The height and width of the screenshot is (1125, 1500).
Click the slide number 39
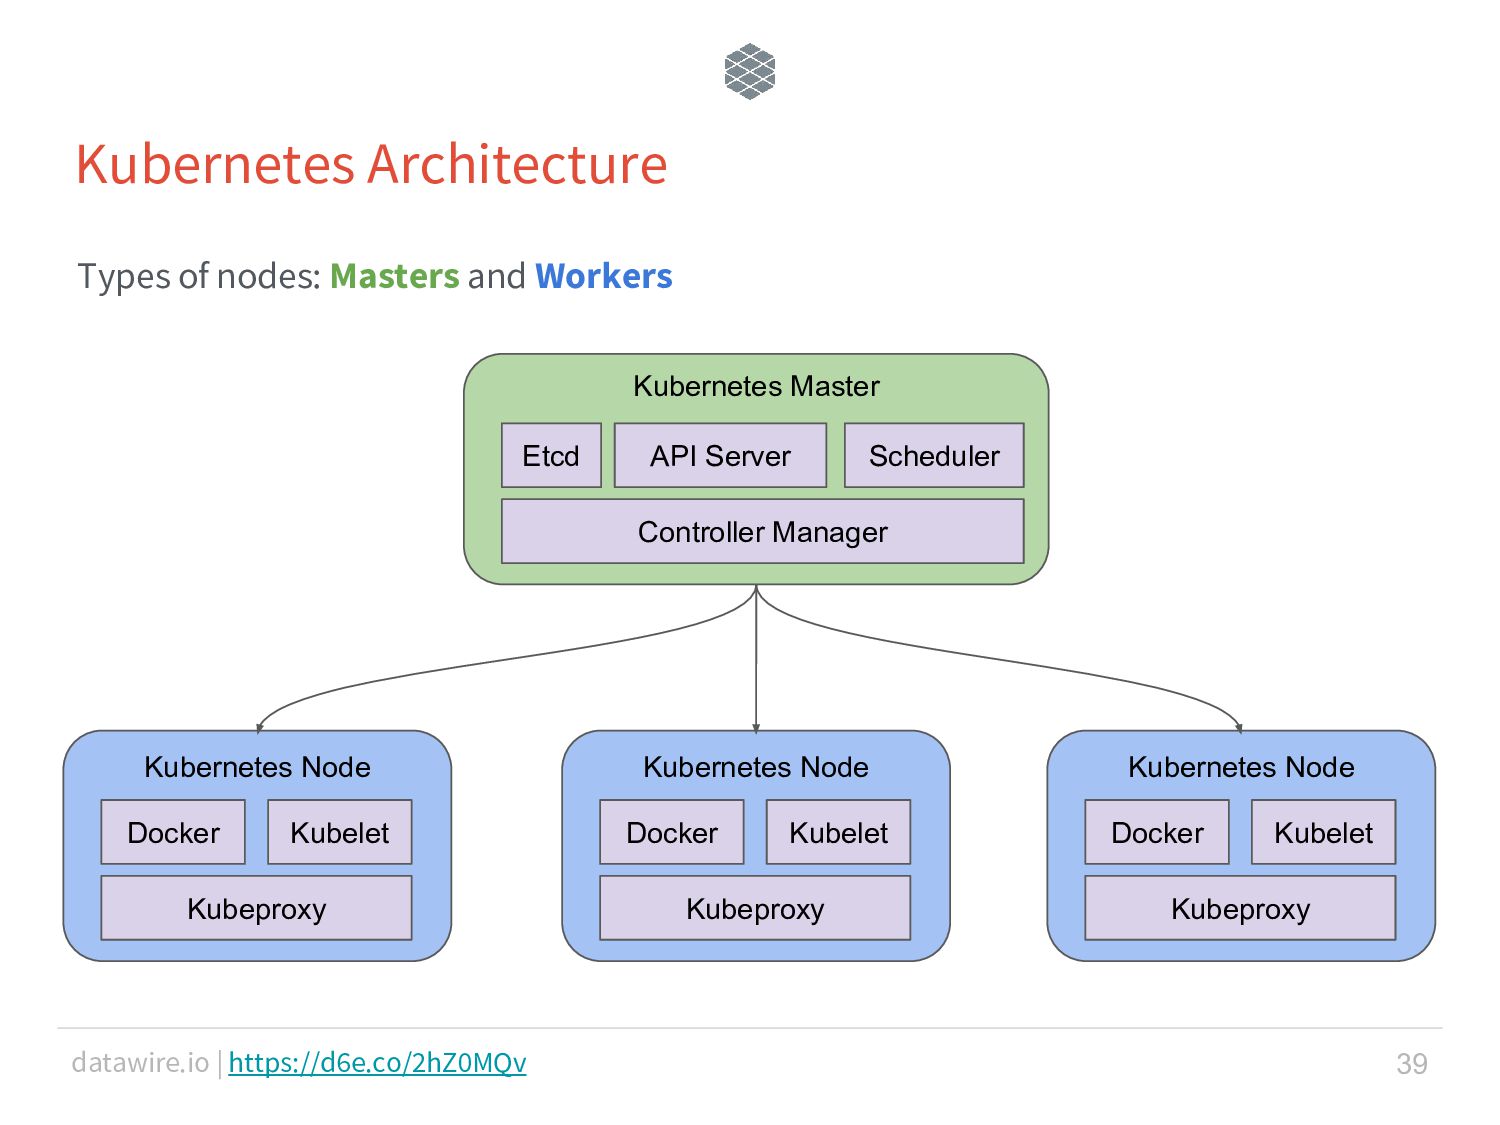[1411, 1063]
